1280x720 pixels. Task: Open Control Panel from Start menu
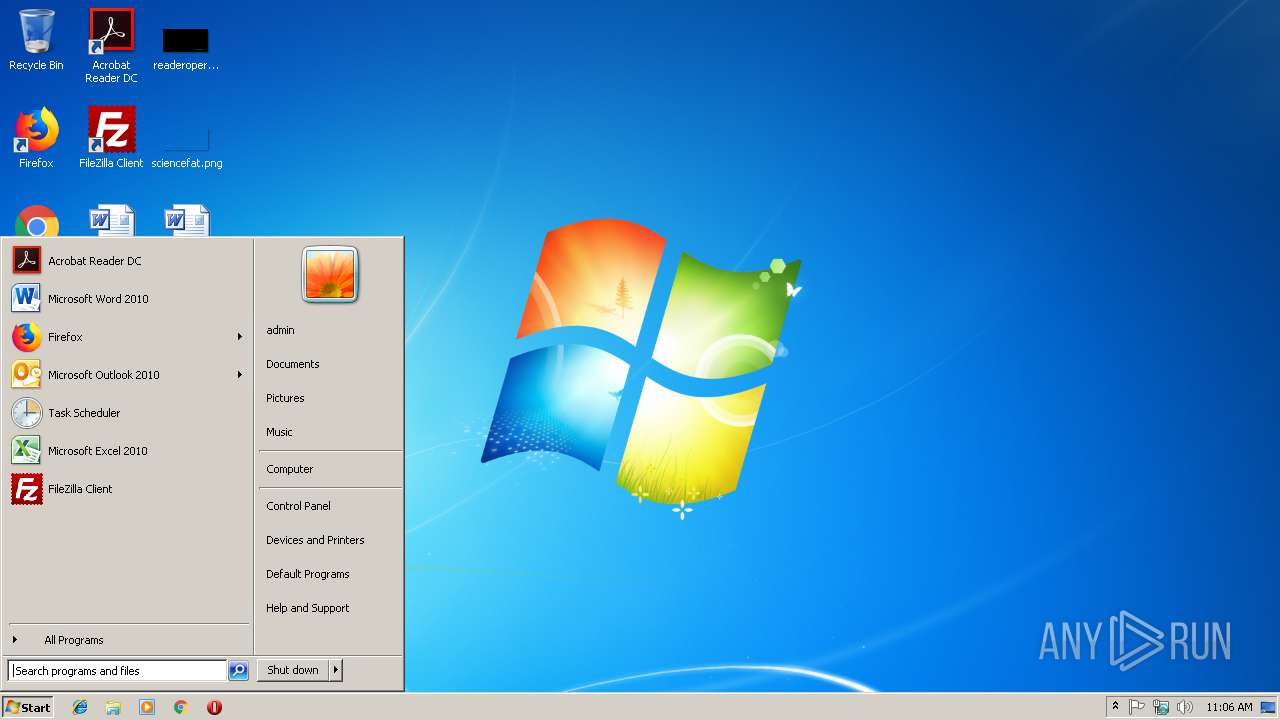330,506
